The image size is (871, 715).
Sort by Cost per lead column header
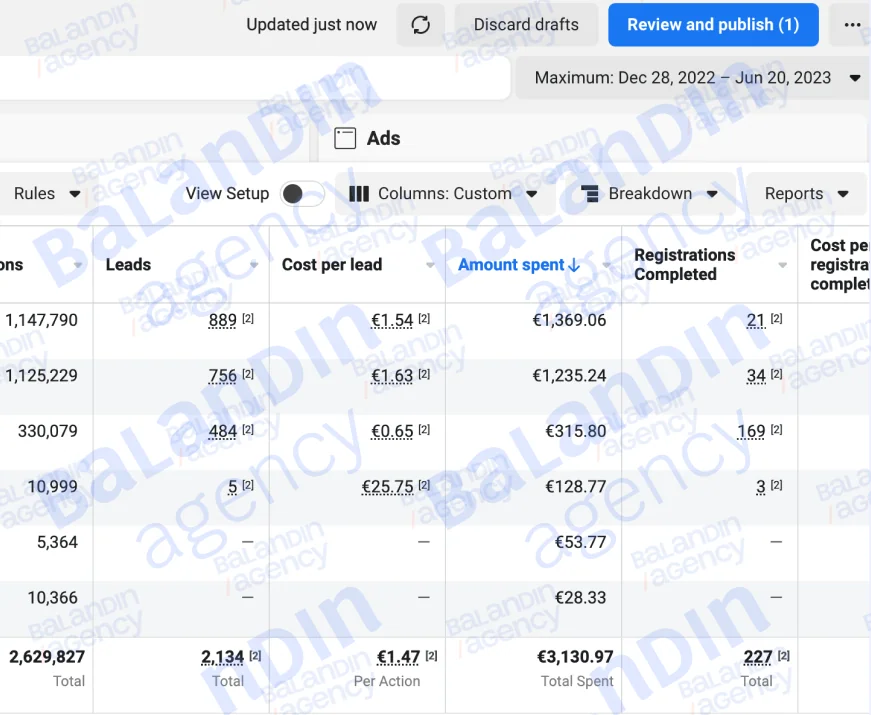(x=332, y=265)
